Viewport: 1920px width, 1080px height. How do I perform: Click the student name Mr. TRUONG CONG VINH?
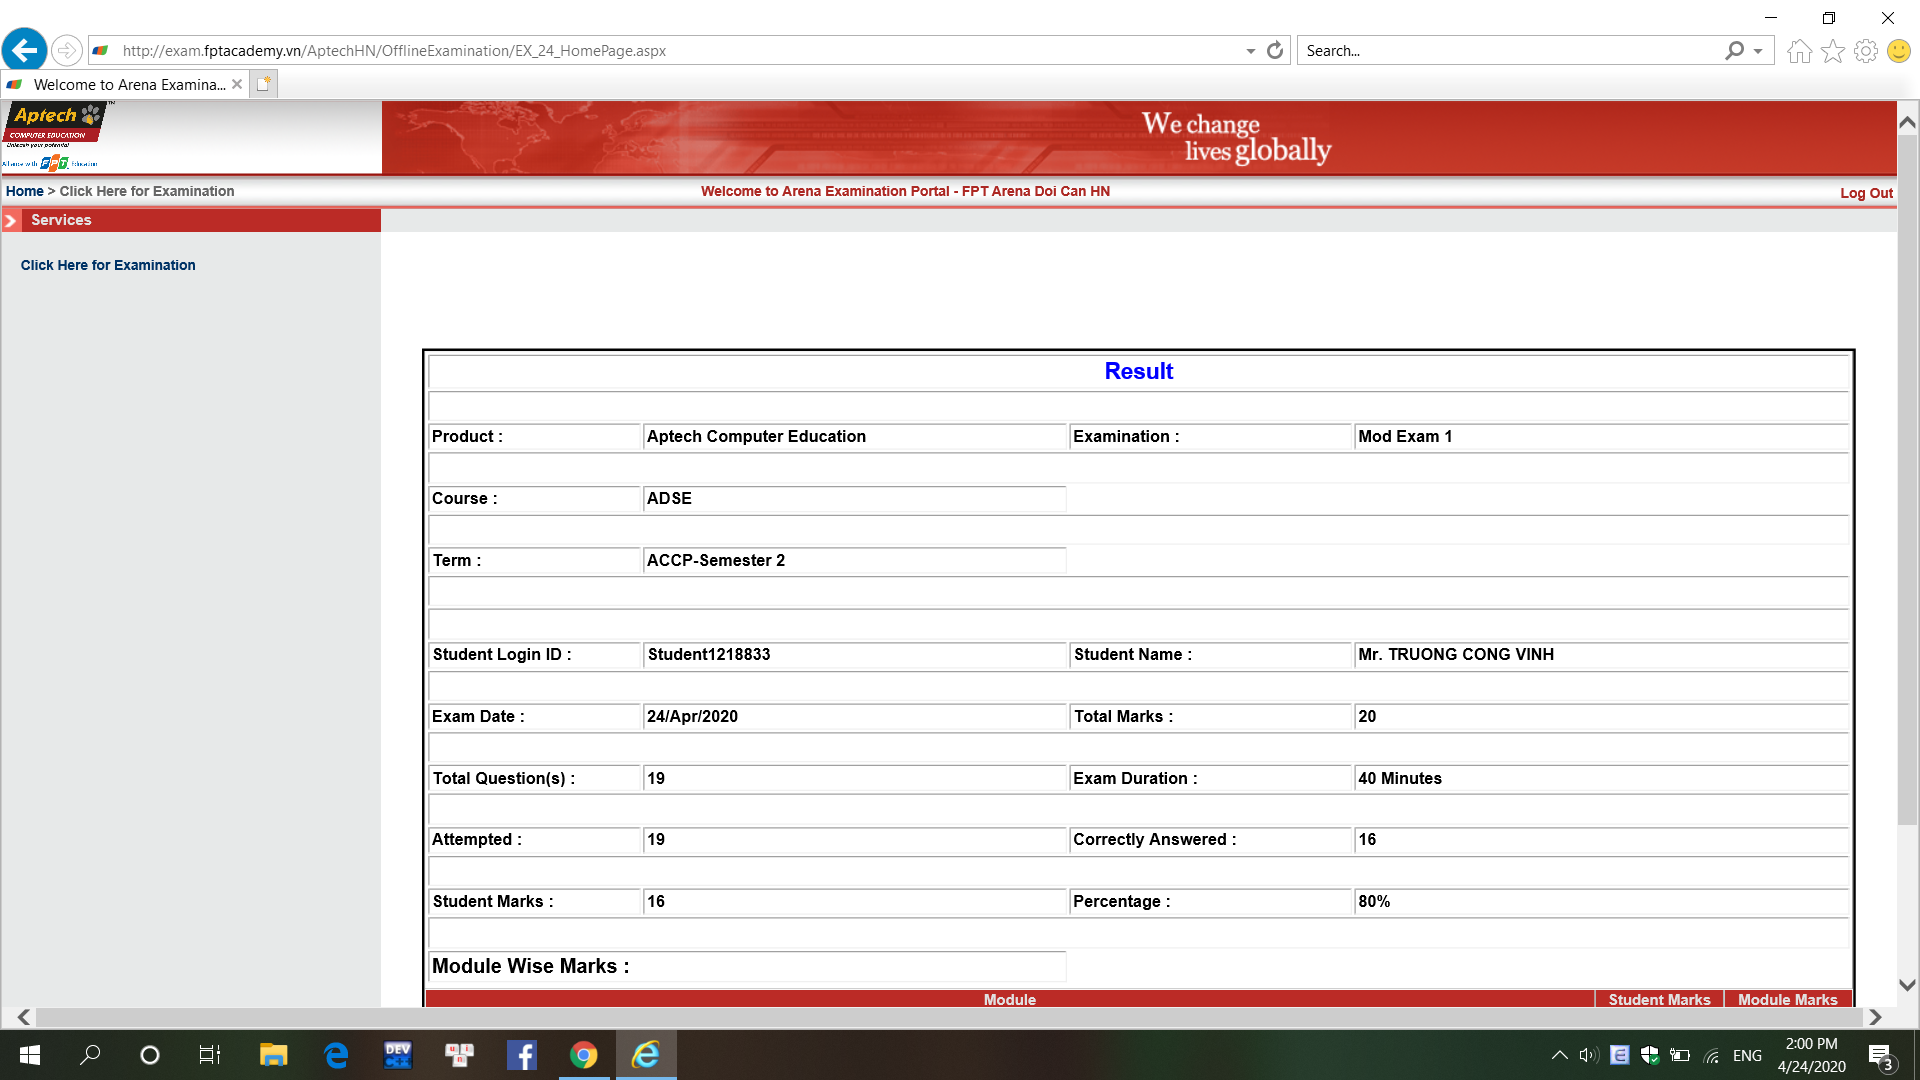pyautogui.click(x=1455, y=654)
